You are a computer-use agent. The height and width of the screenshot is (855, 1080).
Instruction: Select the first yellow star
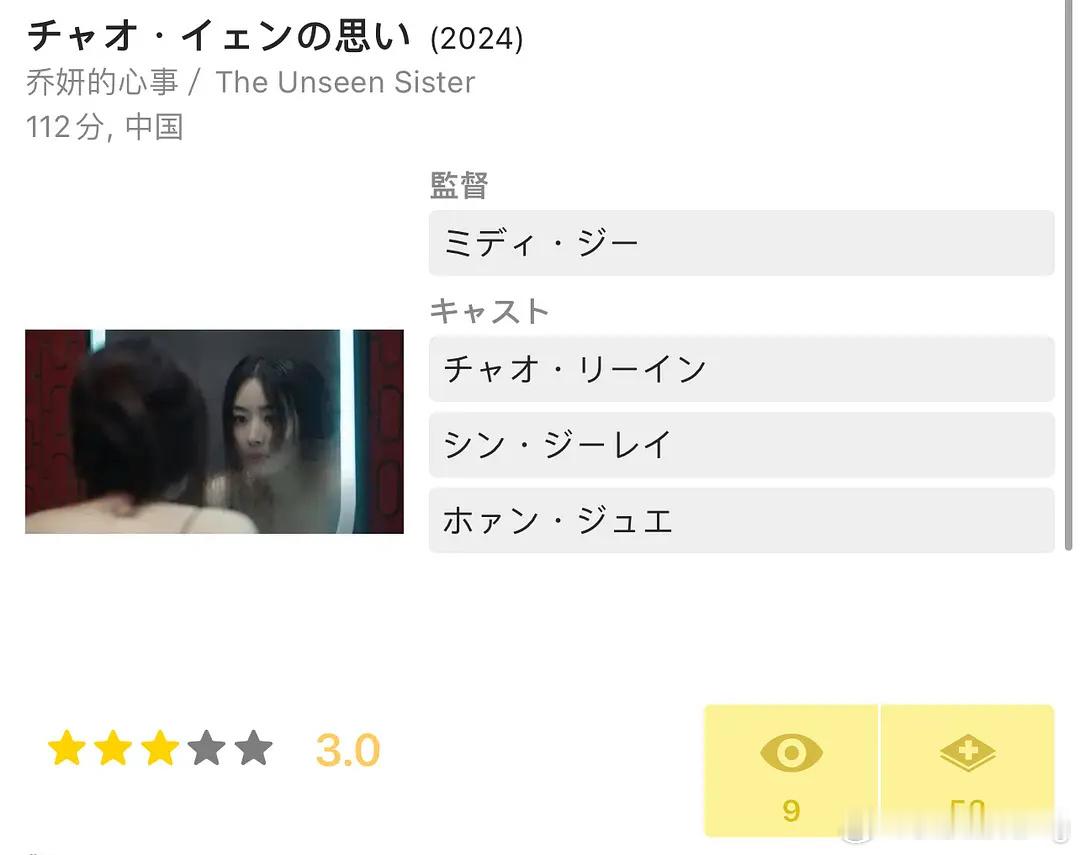point(67,748)
